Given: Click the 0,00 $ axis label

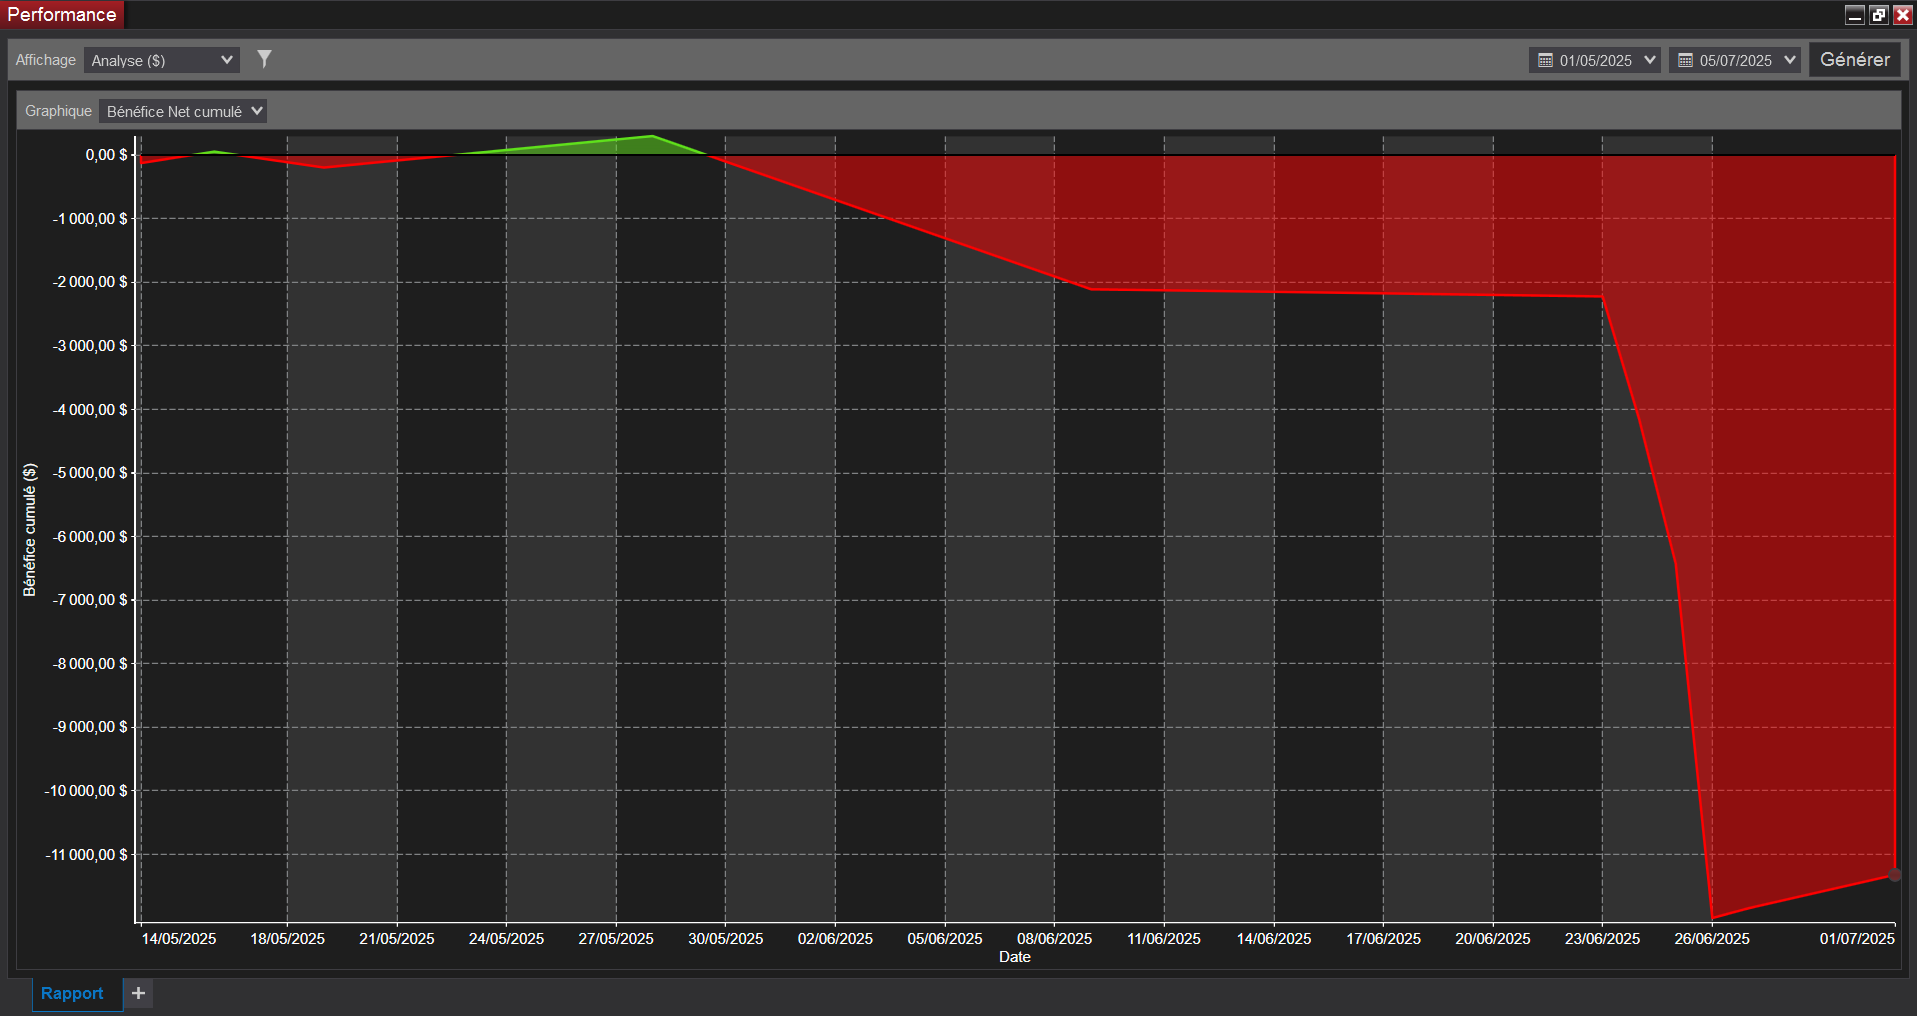Looking at the screenshot, I should pos(106,155).
